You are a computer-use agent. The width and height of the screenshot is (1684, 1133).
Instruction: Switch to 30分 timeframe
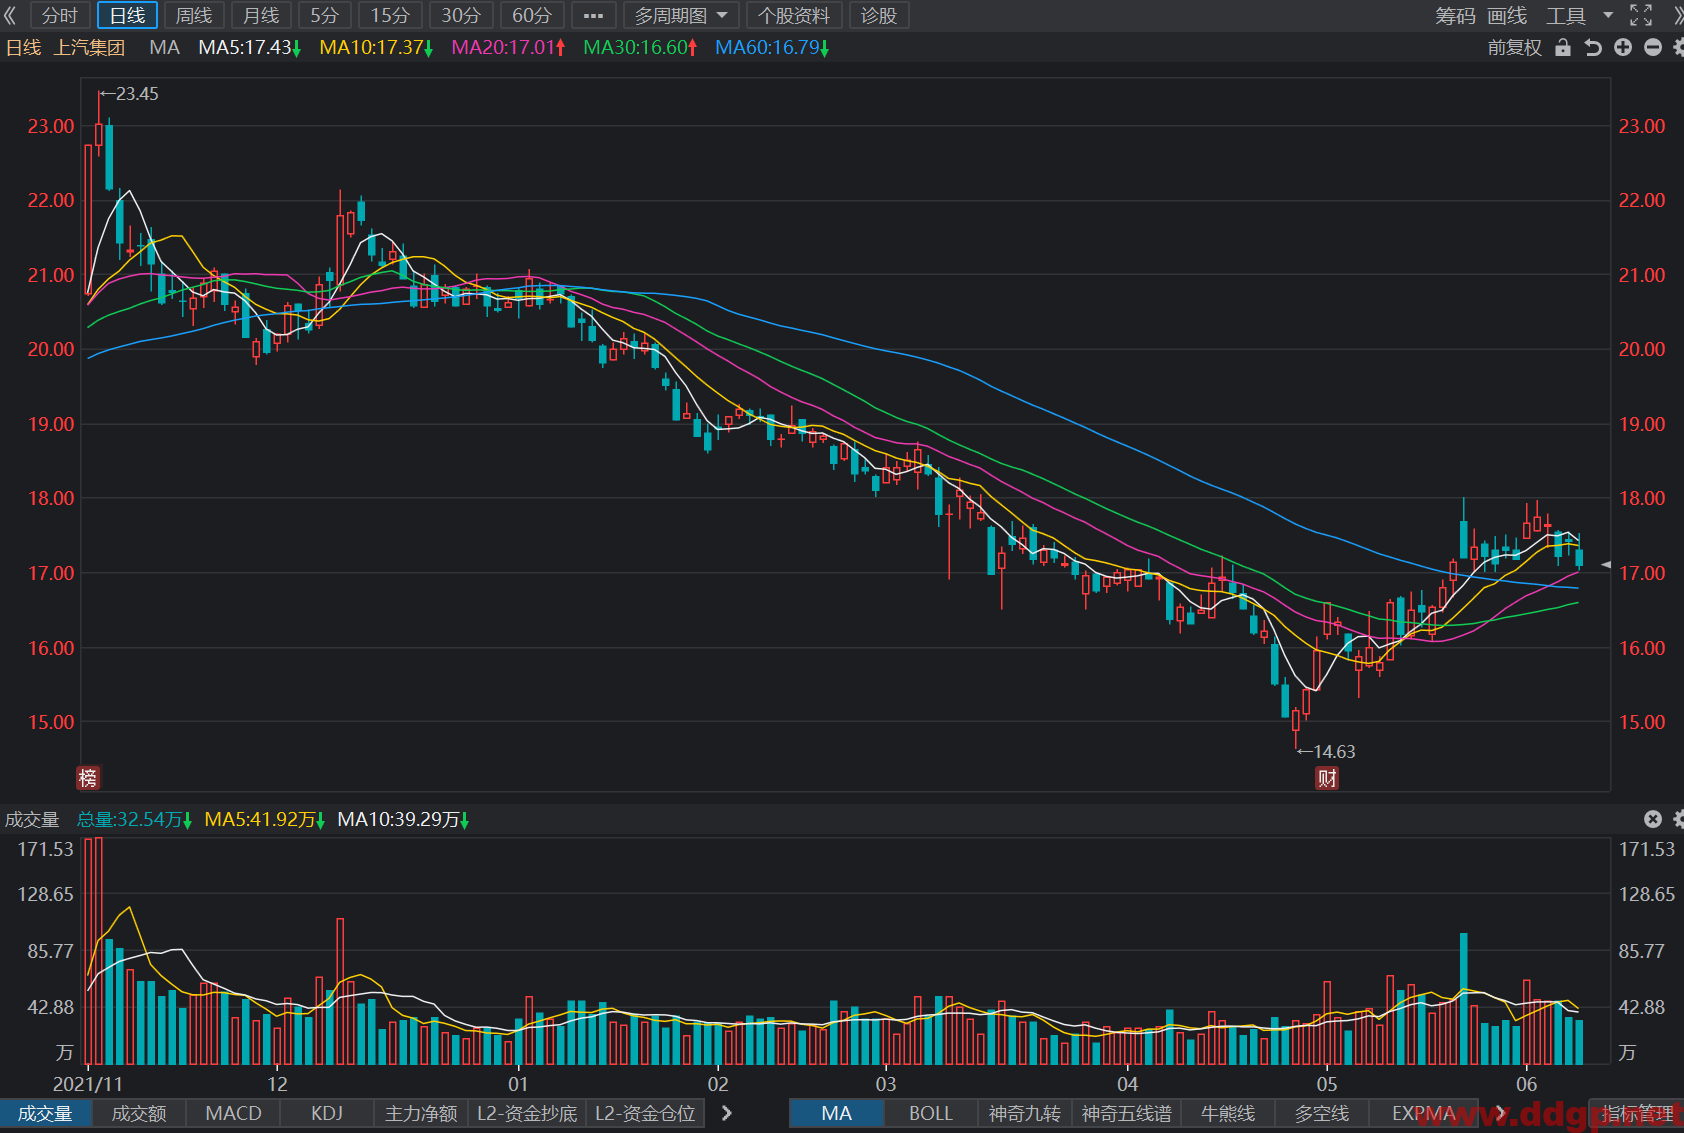(x=461, y=15)
